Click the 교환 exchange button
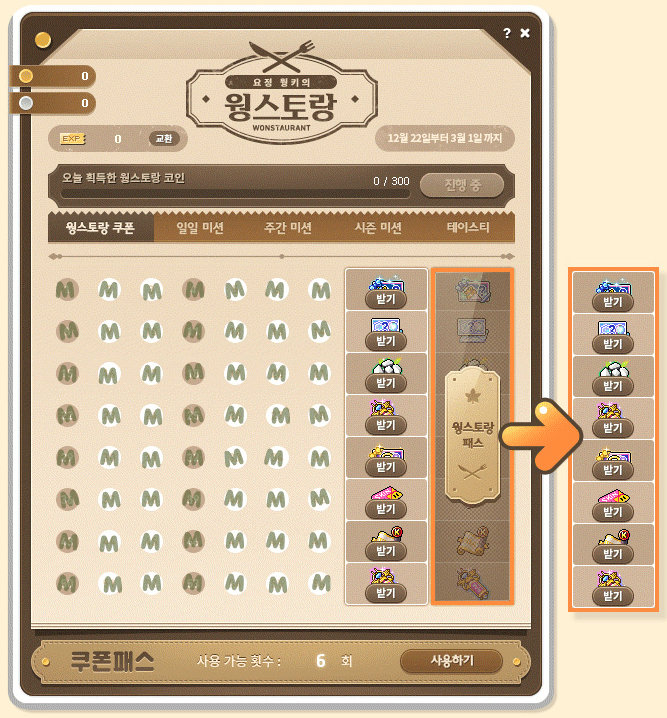This screenshot has width=667, height=718. tap(164, 138)
